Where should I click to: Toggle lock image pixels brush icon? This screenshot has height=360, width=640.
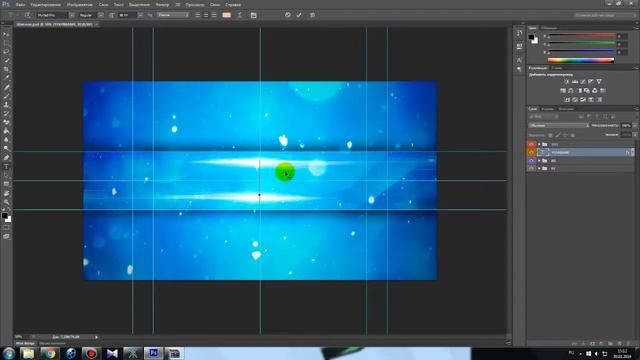click(x=558, y=135)
